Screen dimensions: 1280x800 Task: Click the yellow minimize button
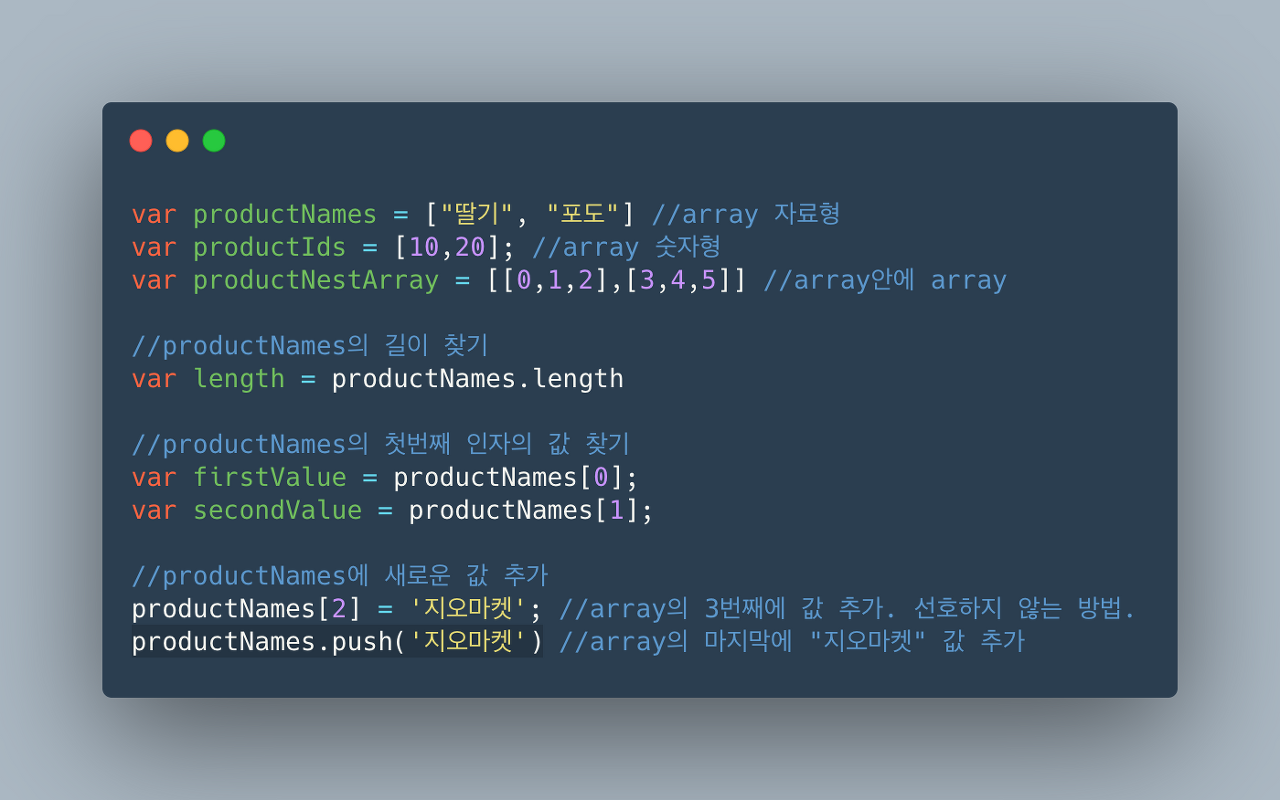coord(177,141)
